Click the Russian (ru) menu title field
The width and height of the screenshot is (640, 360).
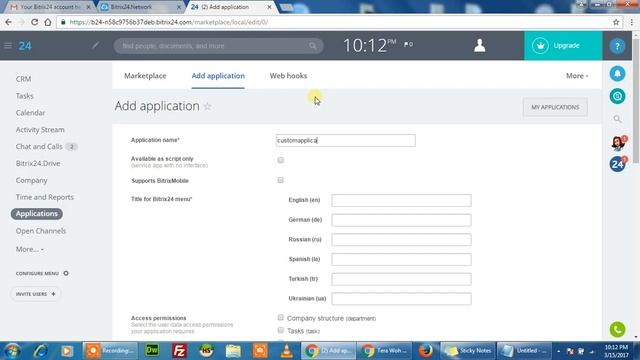tap(401, 240)
